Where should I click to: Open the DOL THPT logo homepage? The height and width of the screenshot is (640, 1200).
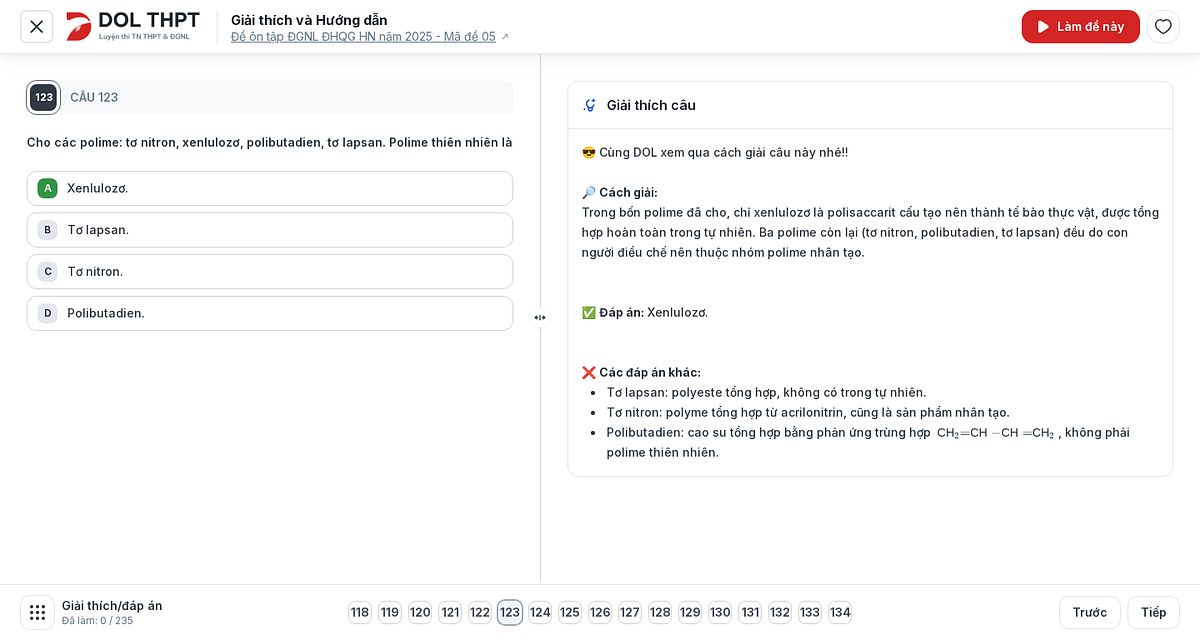pos(133,26)
